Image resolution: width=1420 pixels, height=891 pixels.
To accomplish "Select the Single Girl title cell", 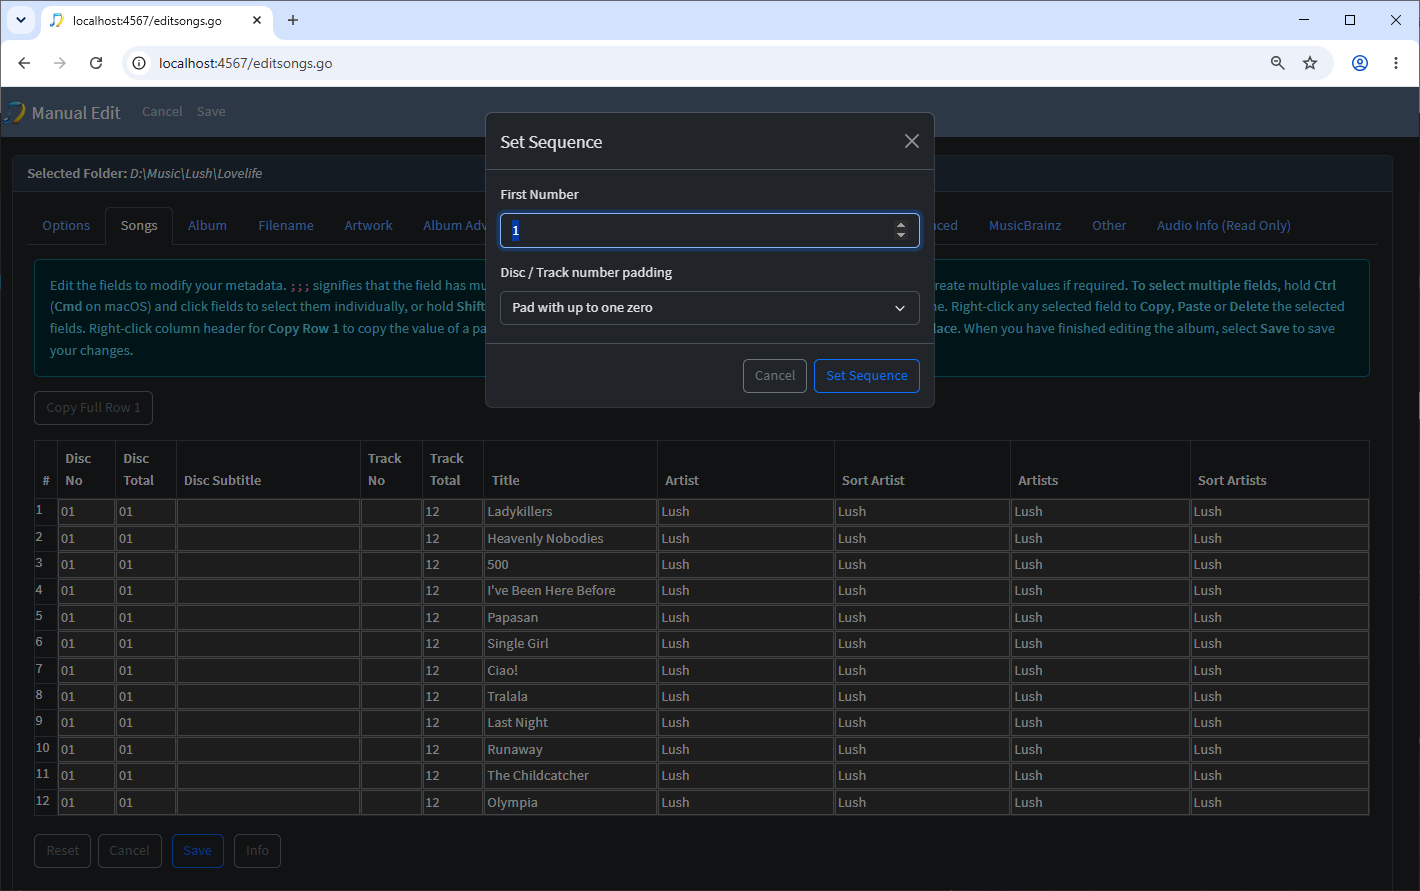I will coord(570,644).
